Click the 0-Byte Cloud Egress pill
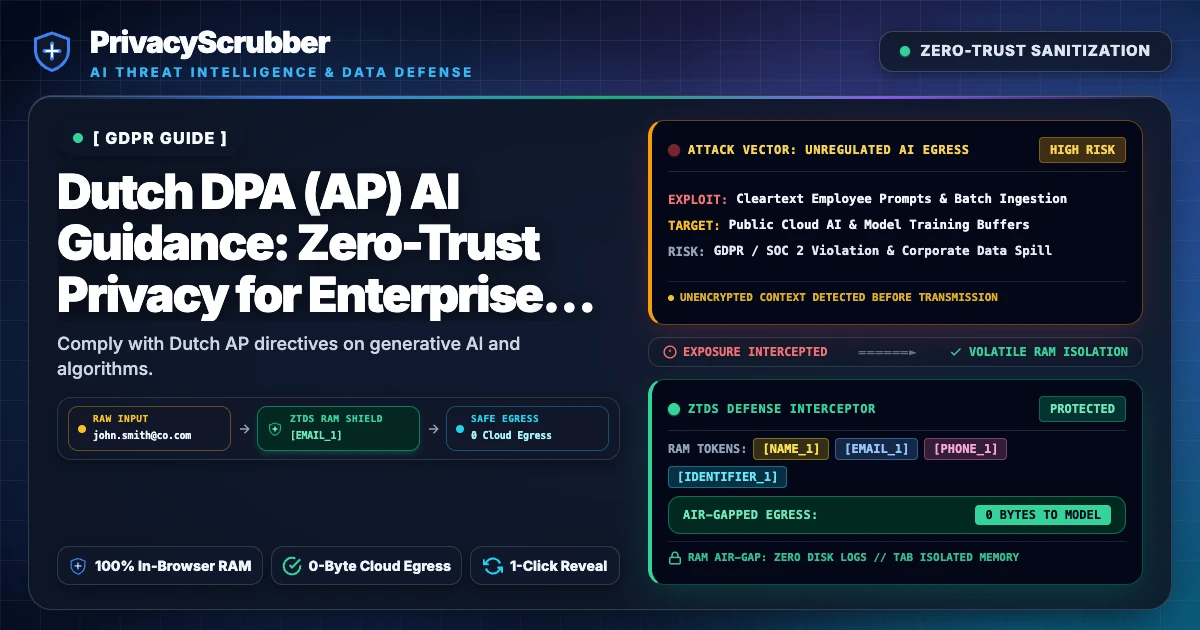The image size is (1200, 630). 366,566
